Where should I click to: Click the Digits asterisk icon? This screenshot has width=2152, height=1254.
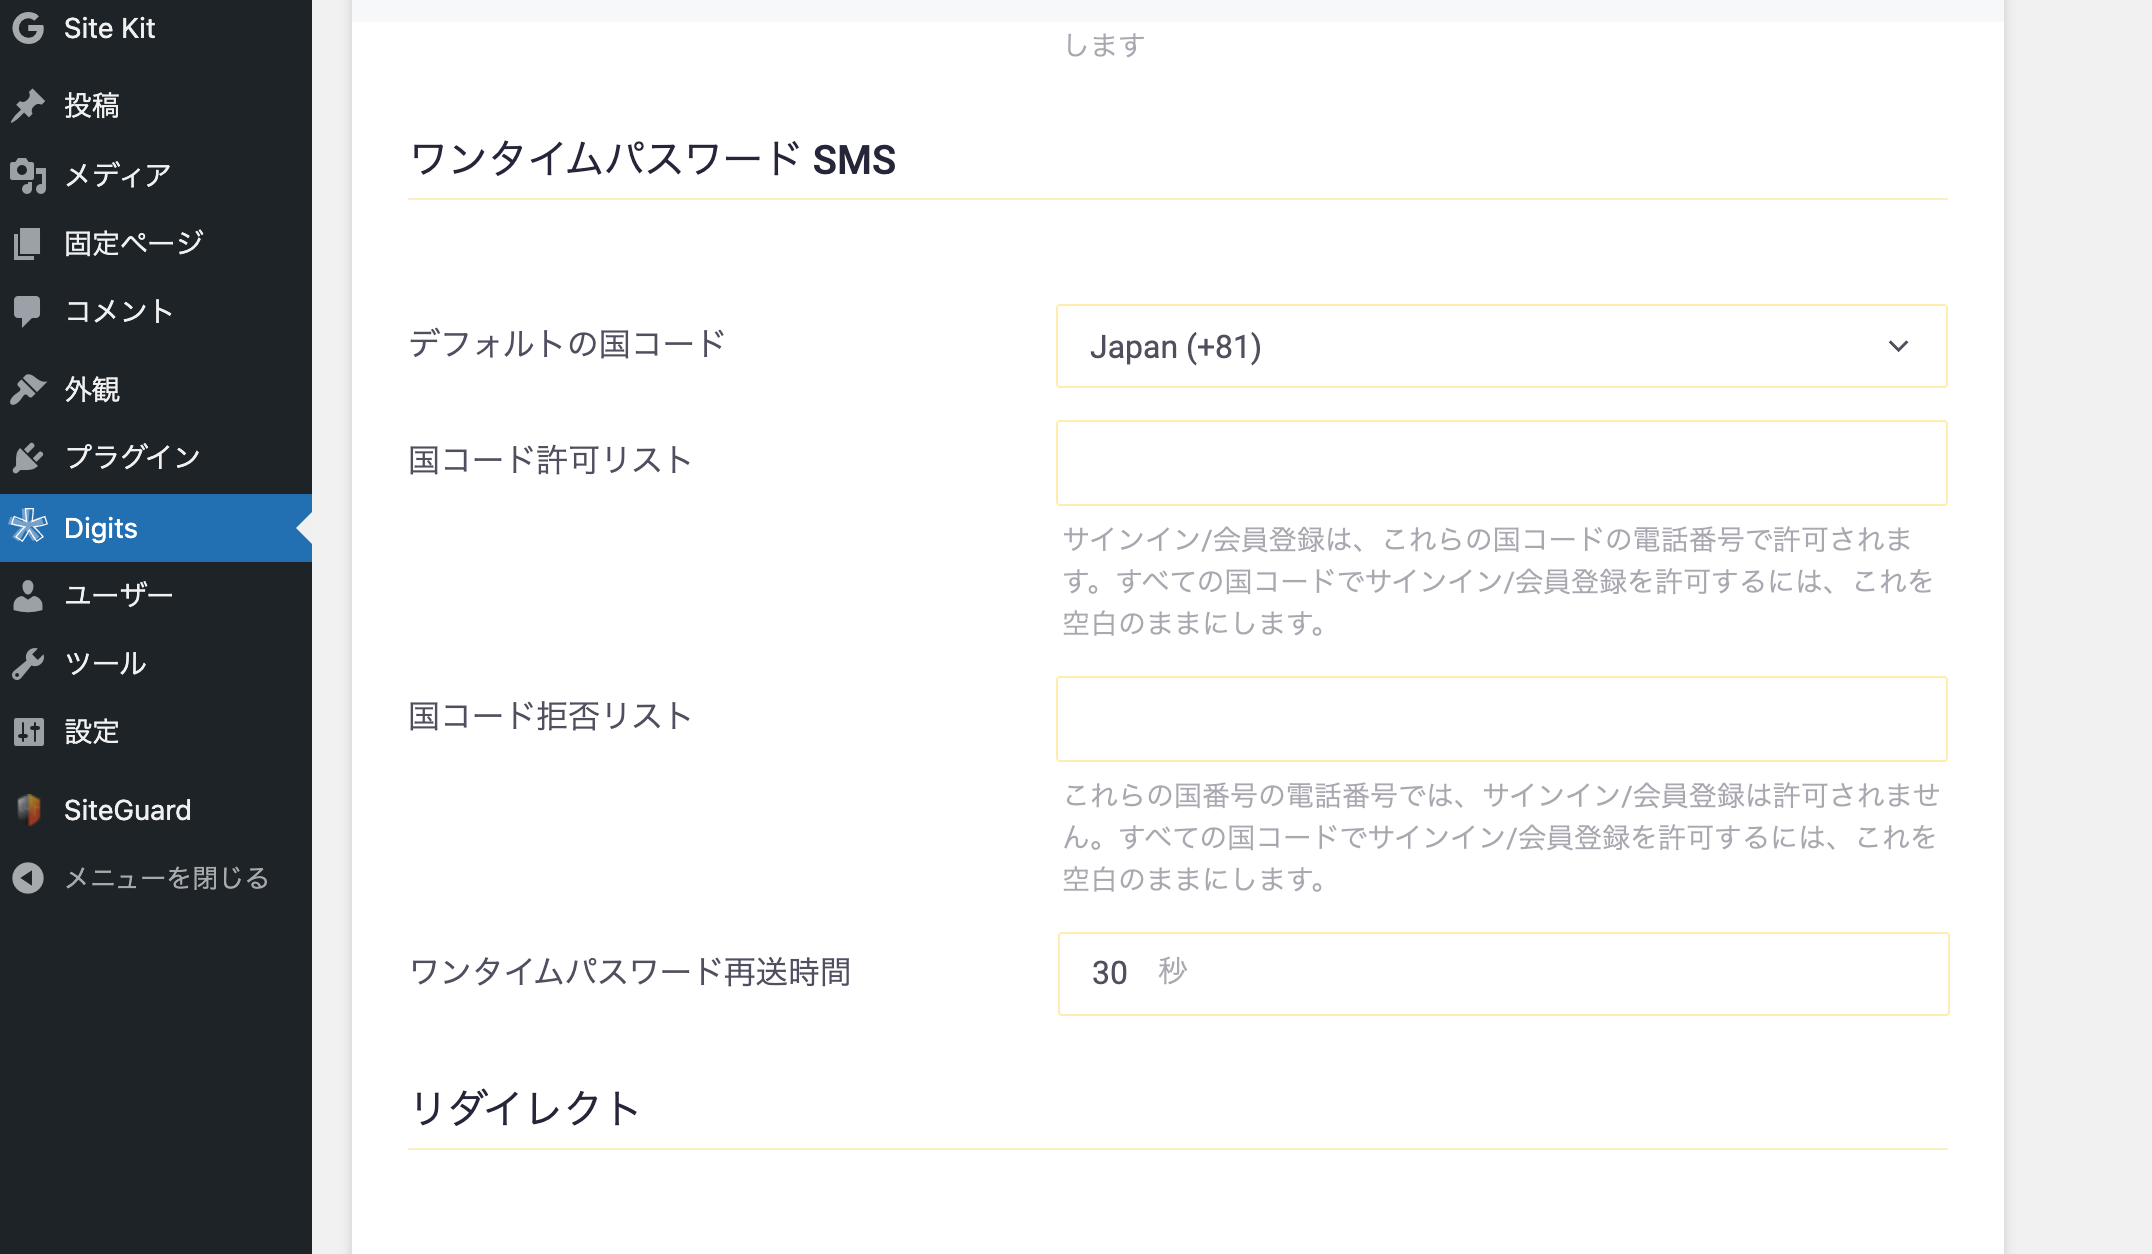click(28, 527)
